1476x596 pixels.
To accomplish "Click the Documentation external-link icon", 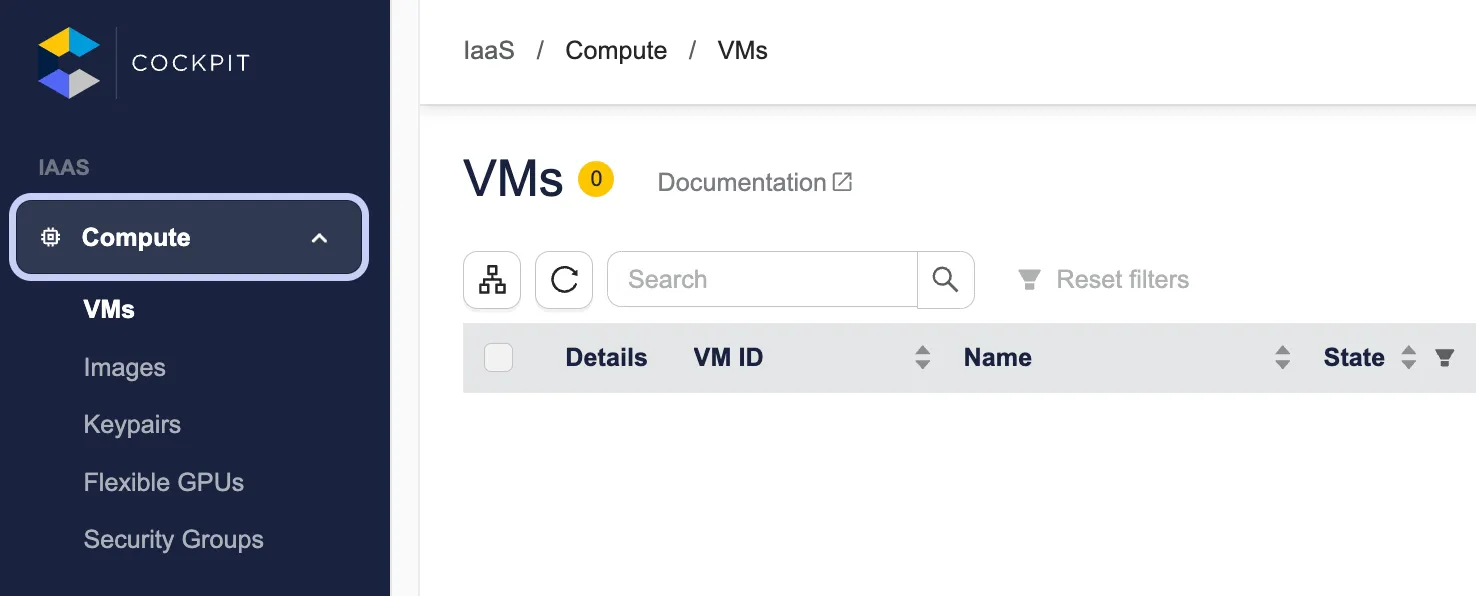I will click(x=842, y=181).
